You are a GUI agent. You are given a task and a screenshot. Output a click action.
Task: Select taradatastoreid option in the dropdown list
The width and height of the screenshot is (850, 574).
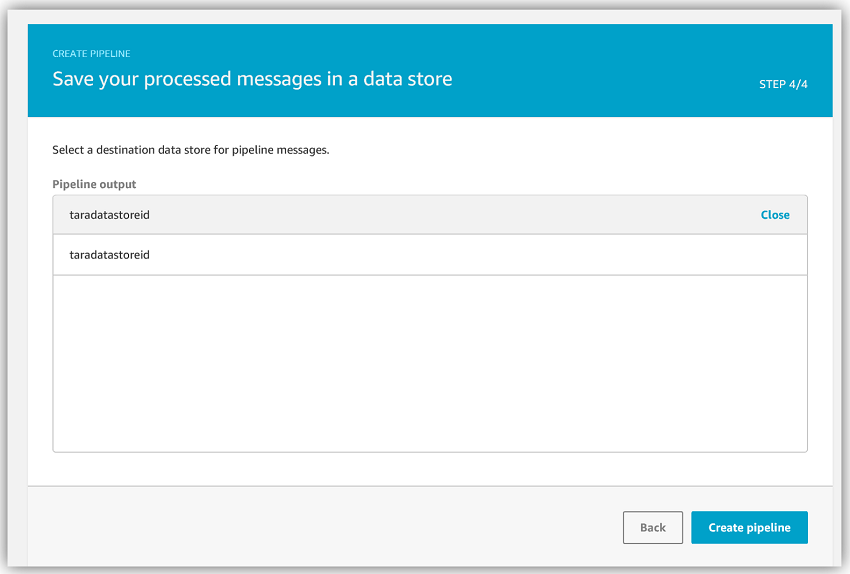coord(109,255)
